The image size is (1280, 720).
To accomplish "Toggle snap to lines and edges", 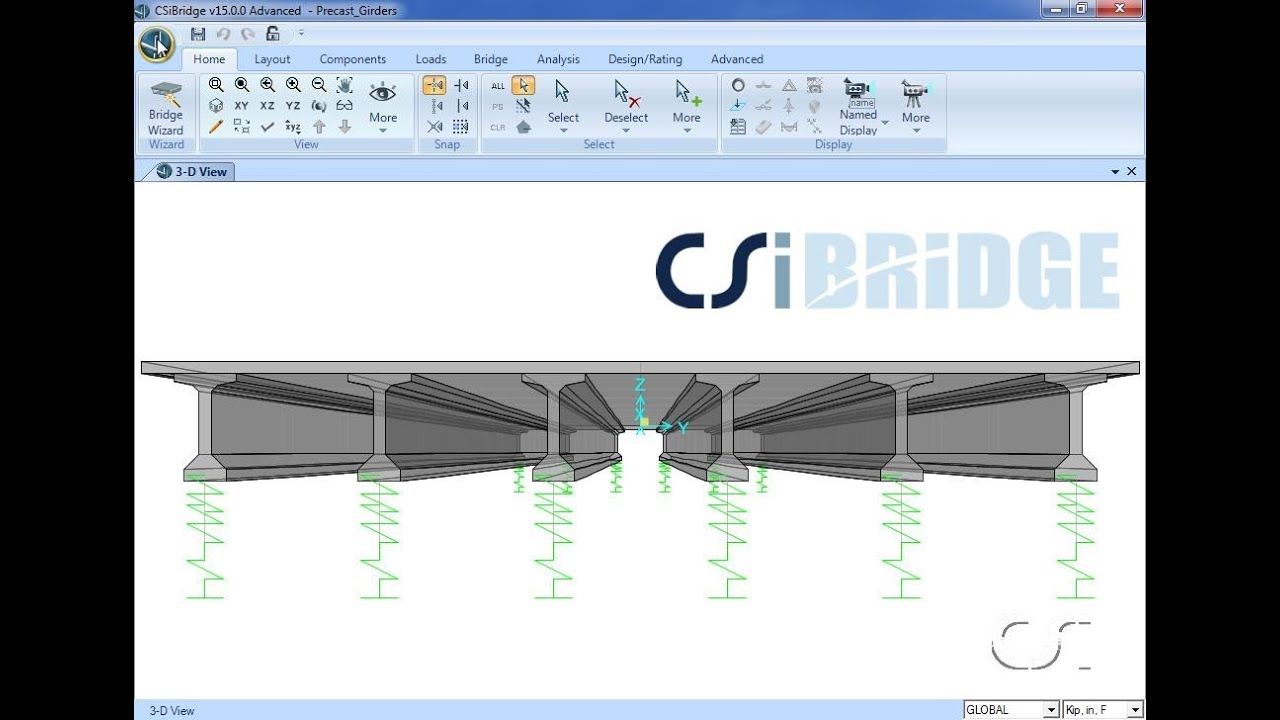I will point(461,106).
